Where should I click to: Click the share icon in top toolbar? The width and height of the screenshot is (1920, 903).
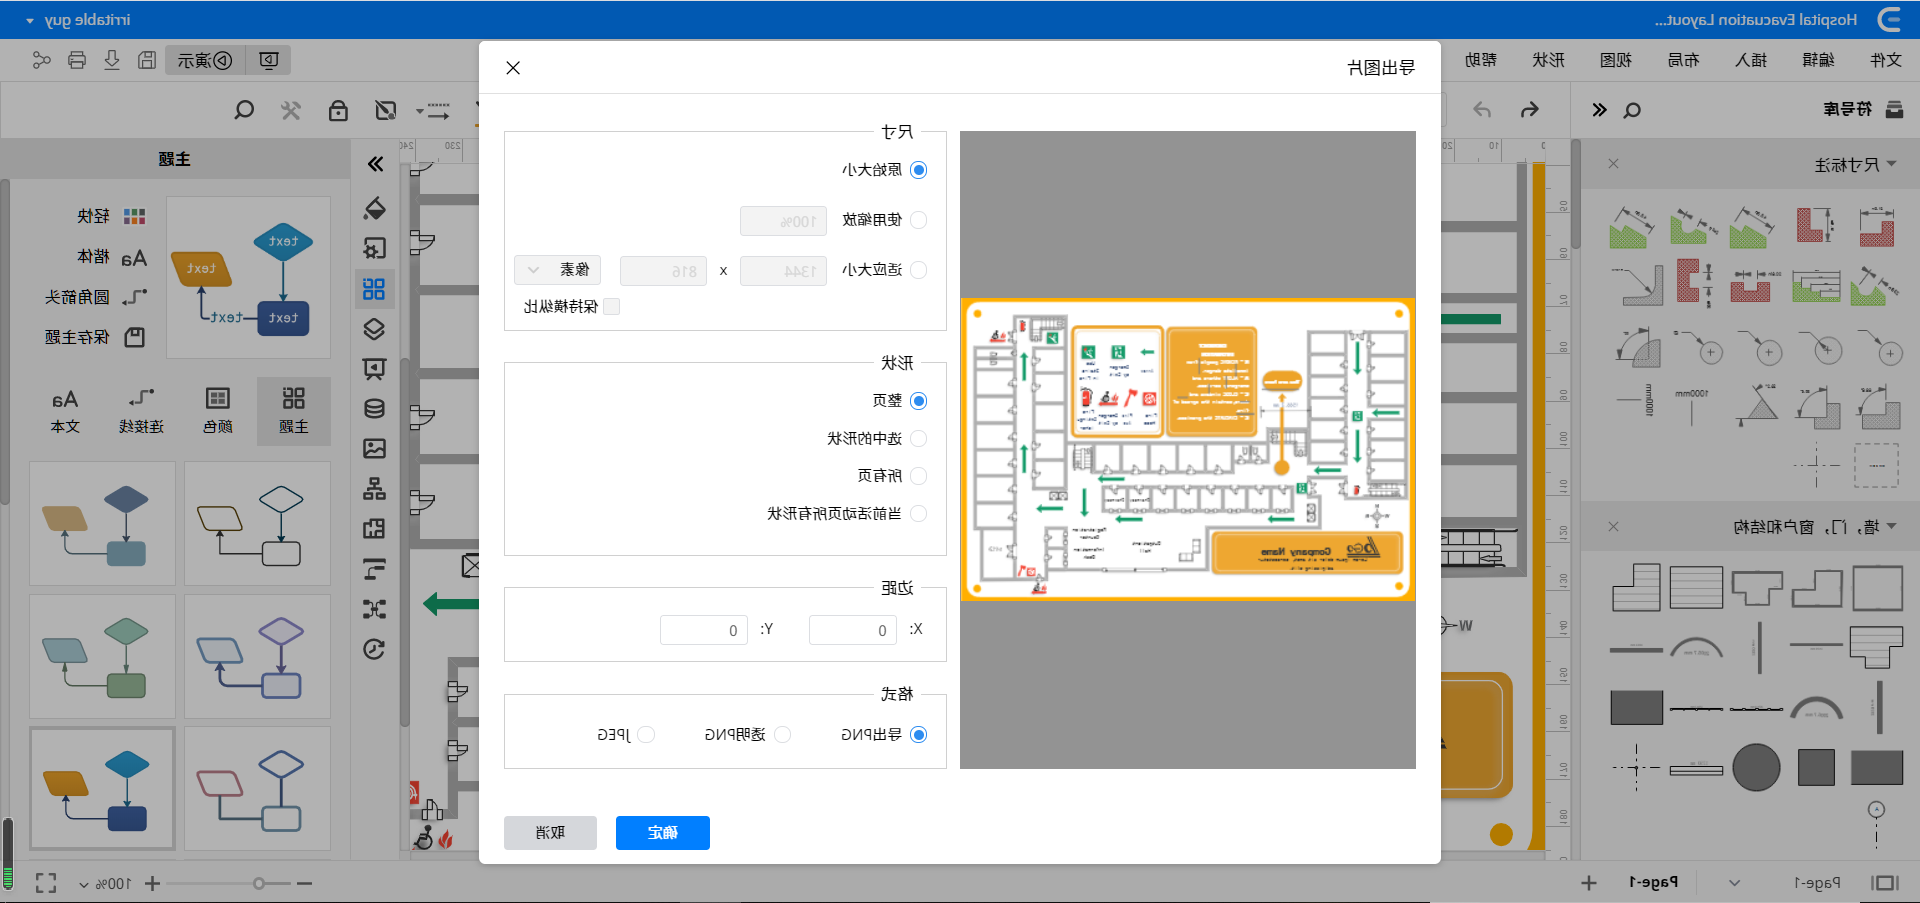click(x=41, y=60)
